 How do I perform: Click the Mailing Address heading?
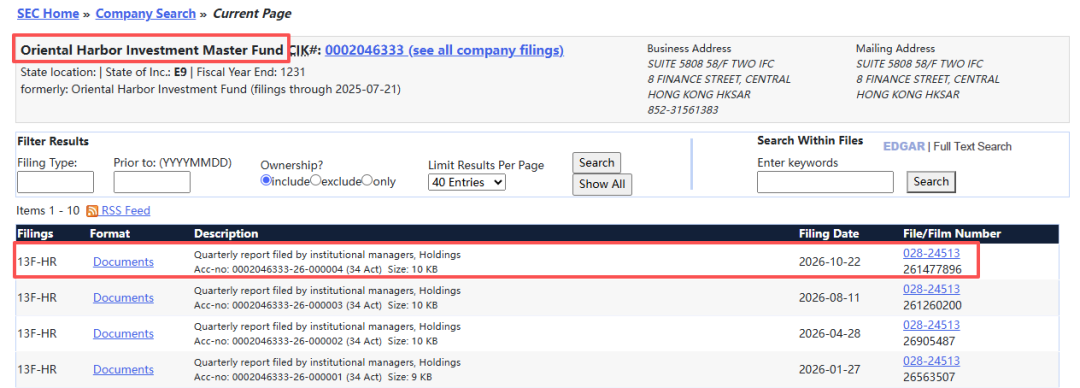point(895,48)
